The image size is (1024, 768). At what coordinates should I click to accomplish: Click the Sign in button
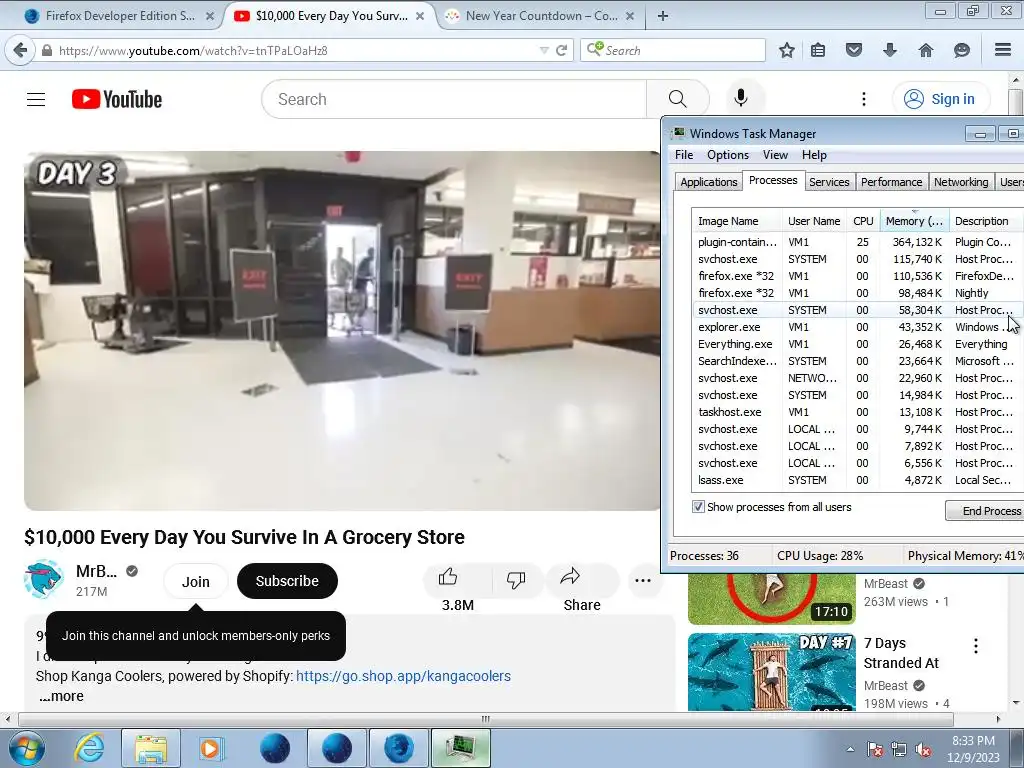(x=940, y=99)
